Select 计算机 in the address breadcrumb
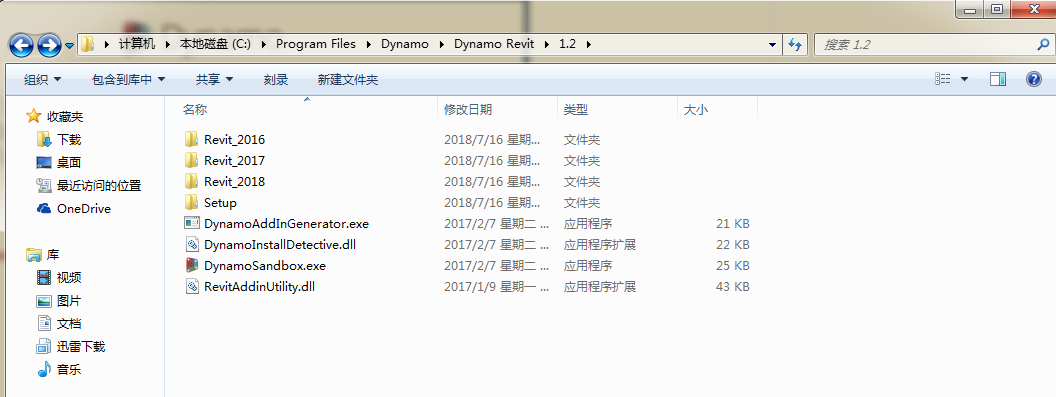The image size is (1056, 397). pyautogui.click(x=137, y=44)
